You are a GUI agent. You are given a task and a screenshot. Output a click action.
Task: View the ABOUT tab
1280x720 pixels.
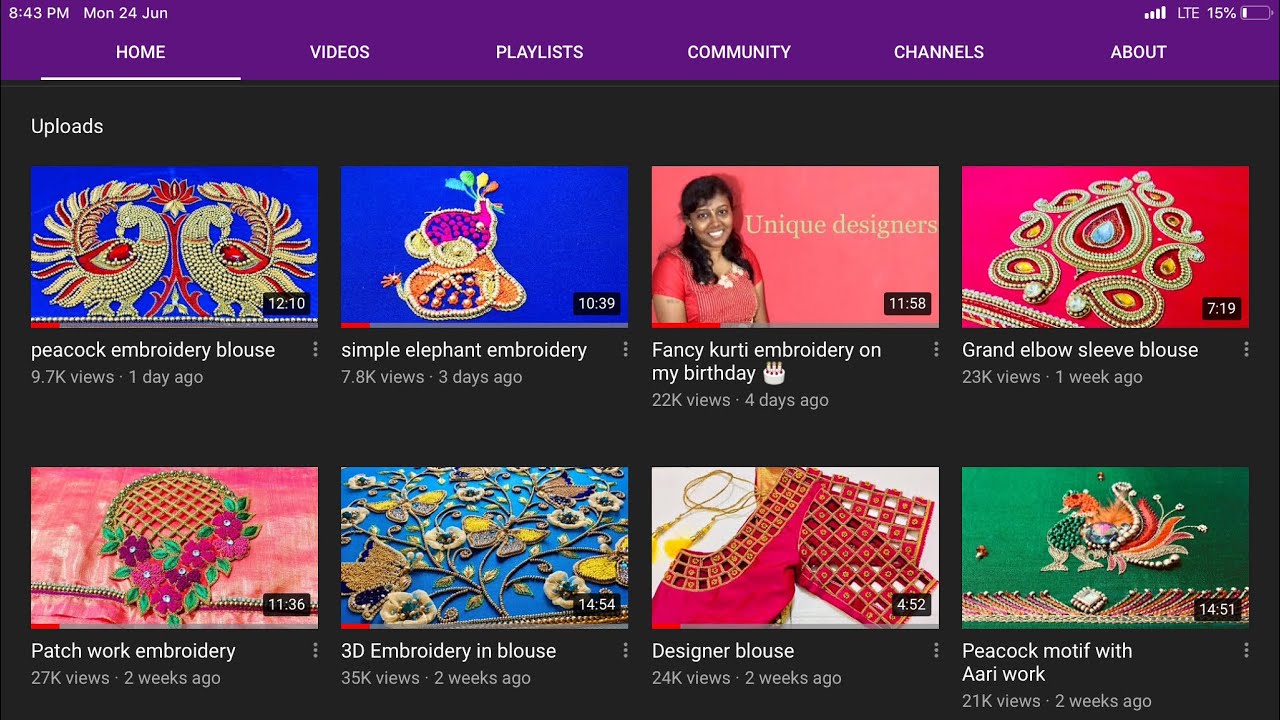coord(1138,52)
